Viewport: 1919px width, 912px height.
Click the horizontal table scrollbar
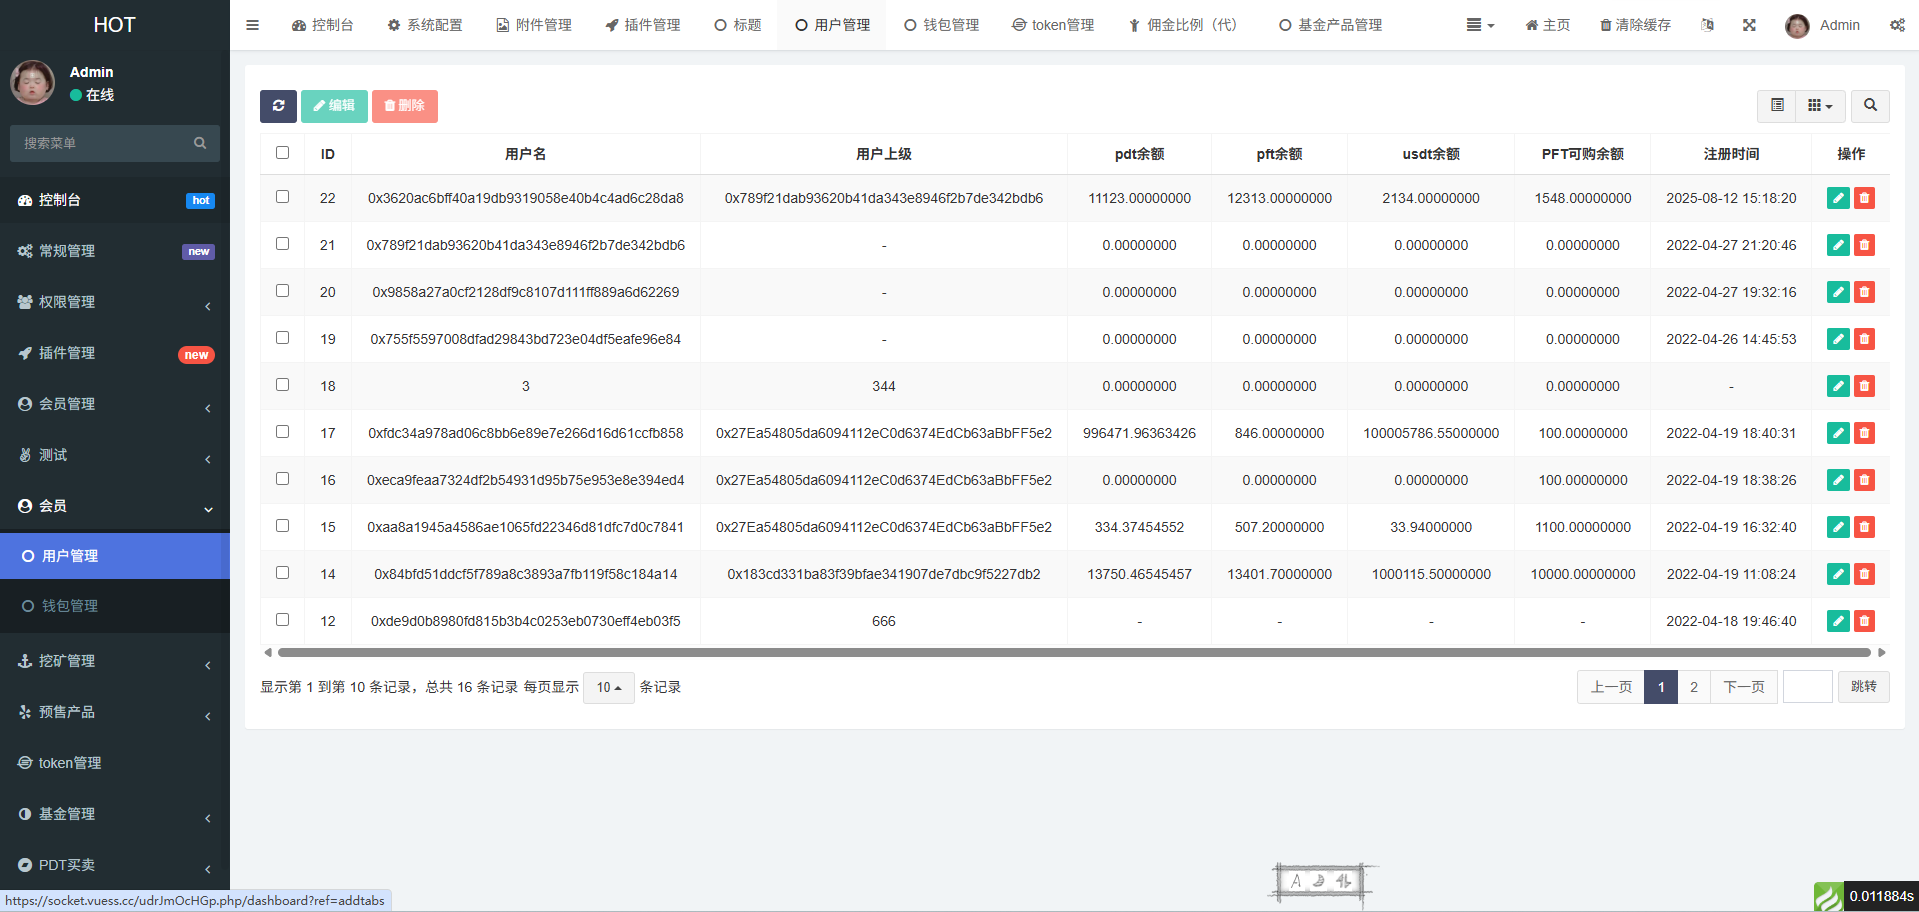(x=1073, y=653)
